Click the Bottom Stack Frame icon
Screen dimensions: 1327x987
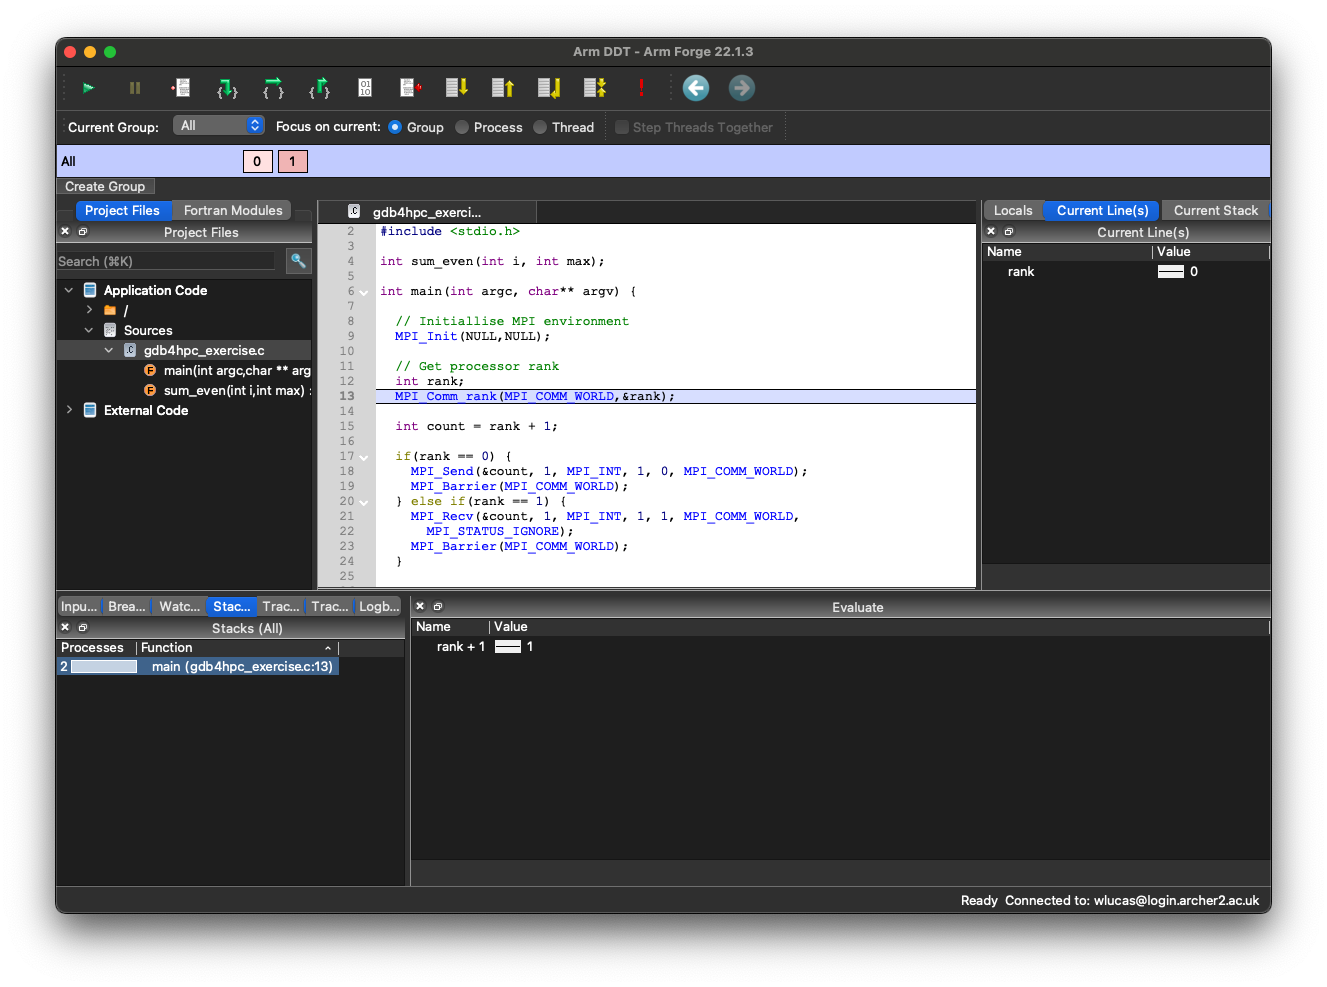pyautogui.click(x=548, y=88)
